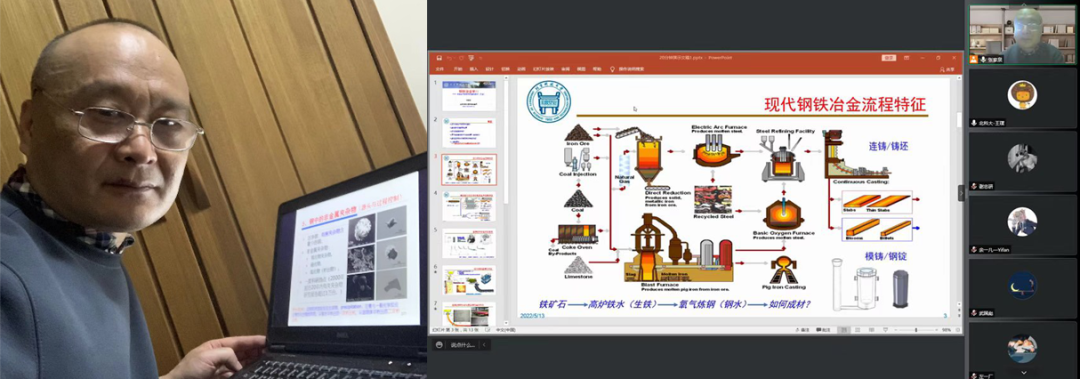The image size is (1080, 379).
Task: Open Ribbon Display Options icon
Action: point(906,58)
